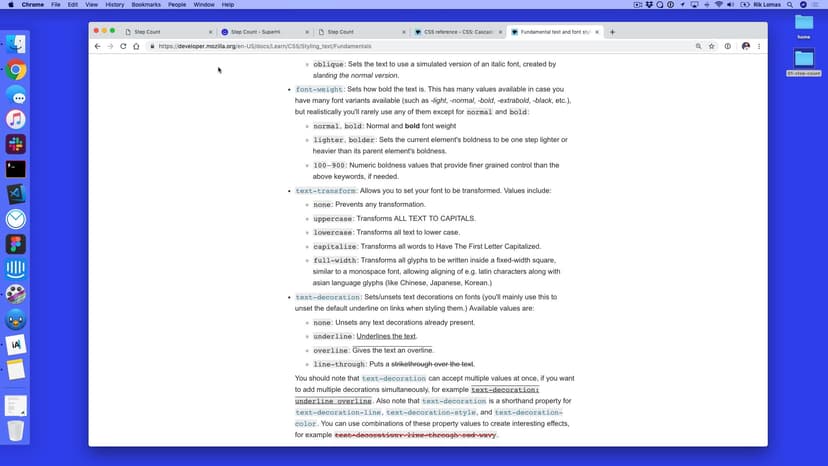Bookmark this page with the star icon
The width and height of the screenshot is (828, 466).
(x=712, y=46)
